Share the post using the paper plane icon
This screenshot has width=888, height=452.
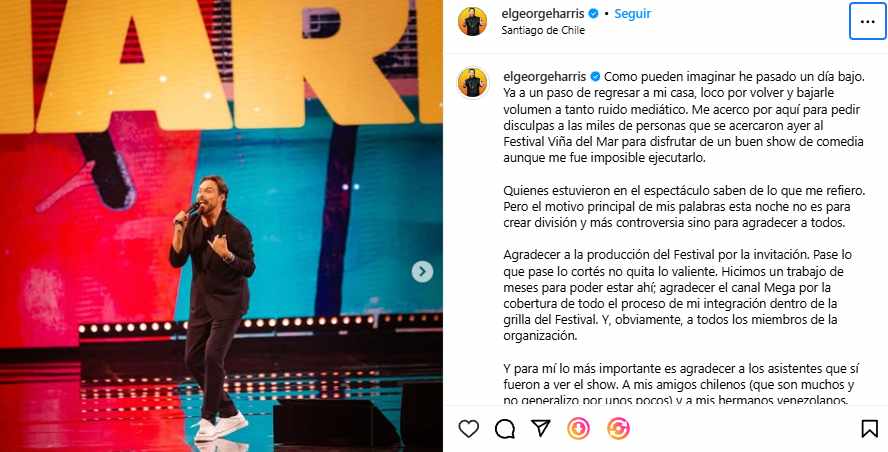tap(541, 428)
